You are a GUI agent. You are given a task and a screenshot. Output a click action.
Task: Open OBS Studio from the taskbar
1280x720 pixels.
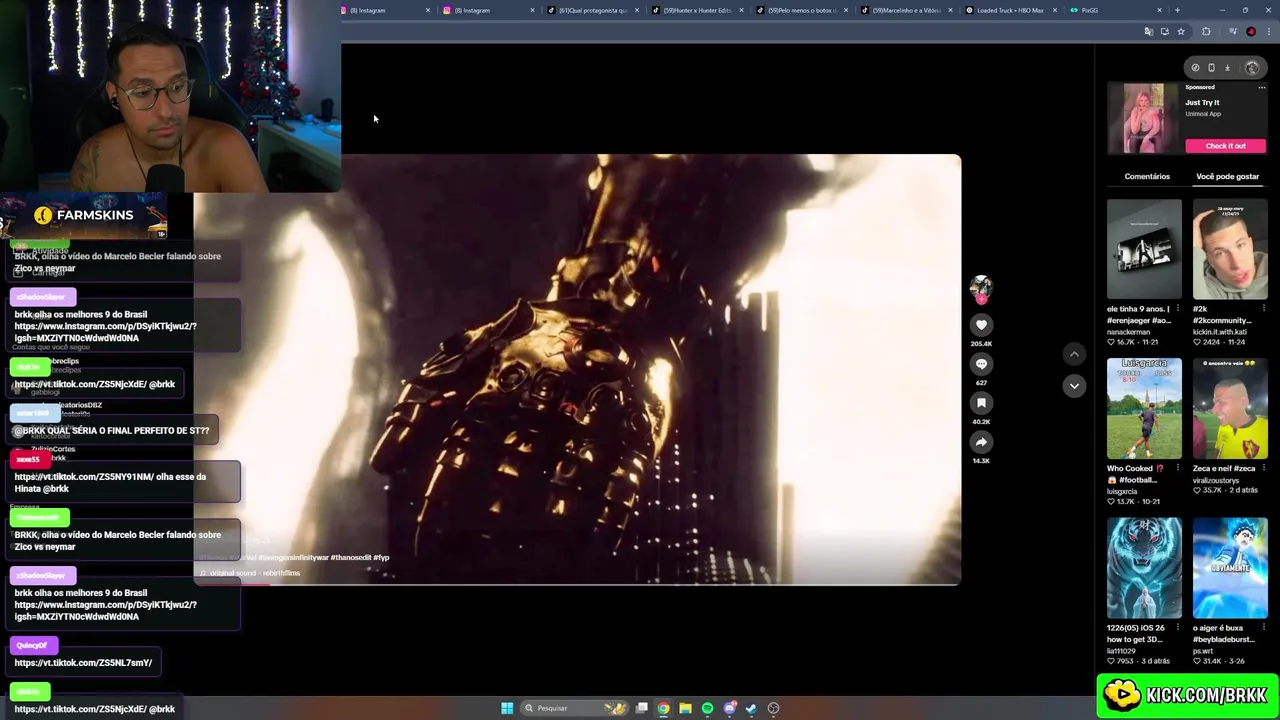(773, 708)
